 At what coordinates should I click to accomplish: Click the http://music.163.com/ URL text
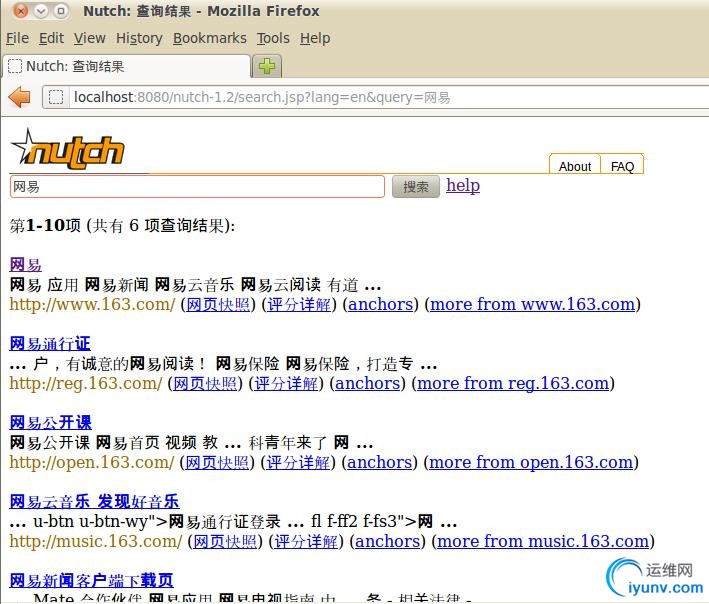(96, 542)
